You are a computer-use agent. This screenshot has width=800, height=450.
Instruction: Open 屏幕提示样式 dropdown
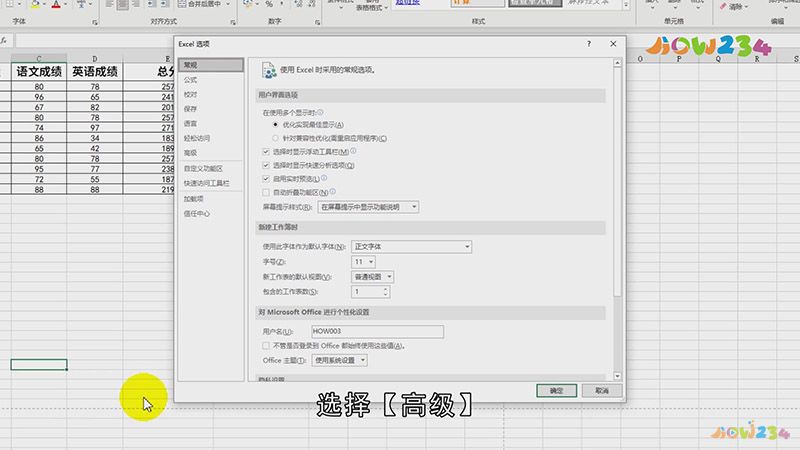368,207
